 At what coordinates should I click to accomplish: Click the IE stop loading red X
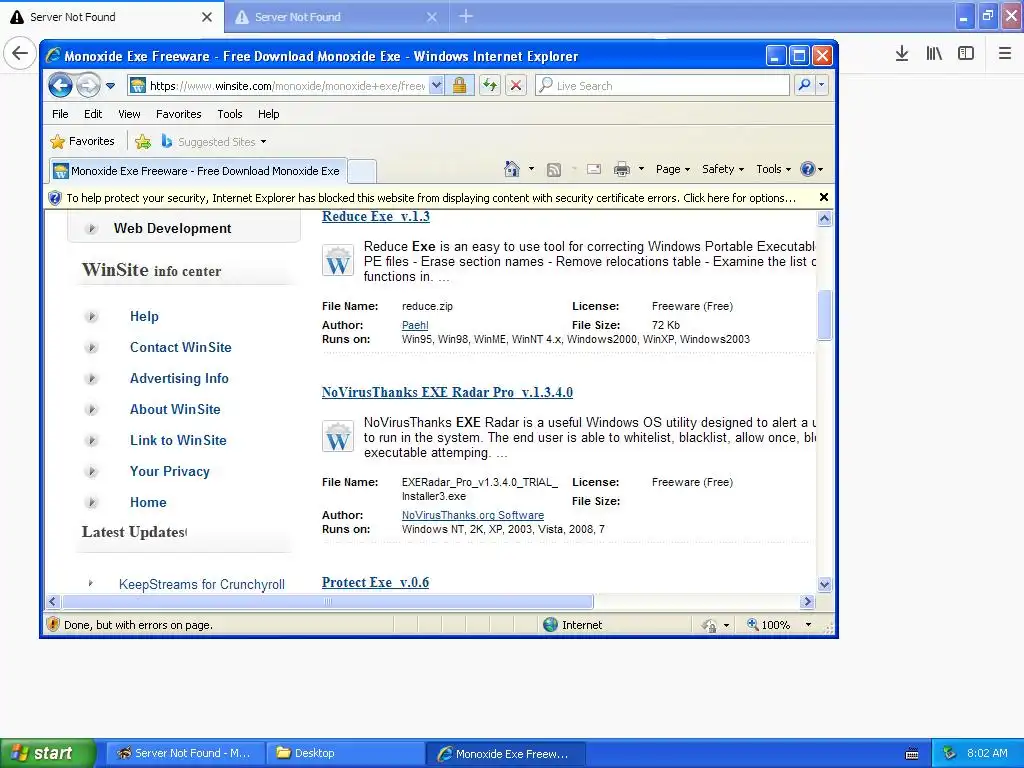(x=516, y=86)
